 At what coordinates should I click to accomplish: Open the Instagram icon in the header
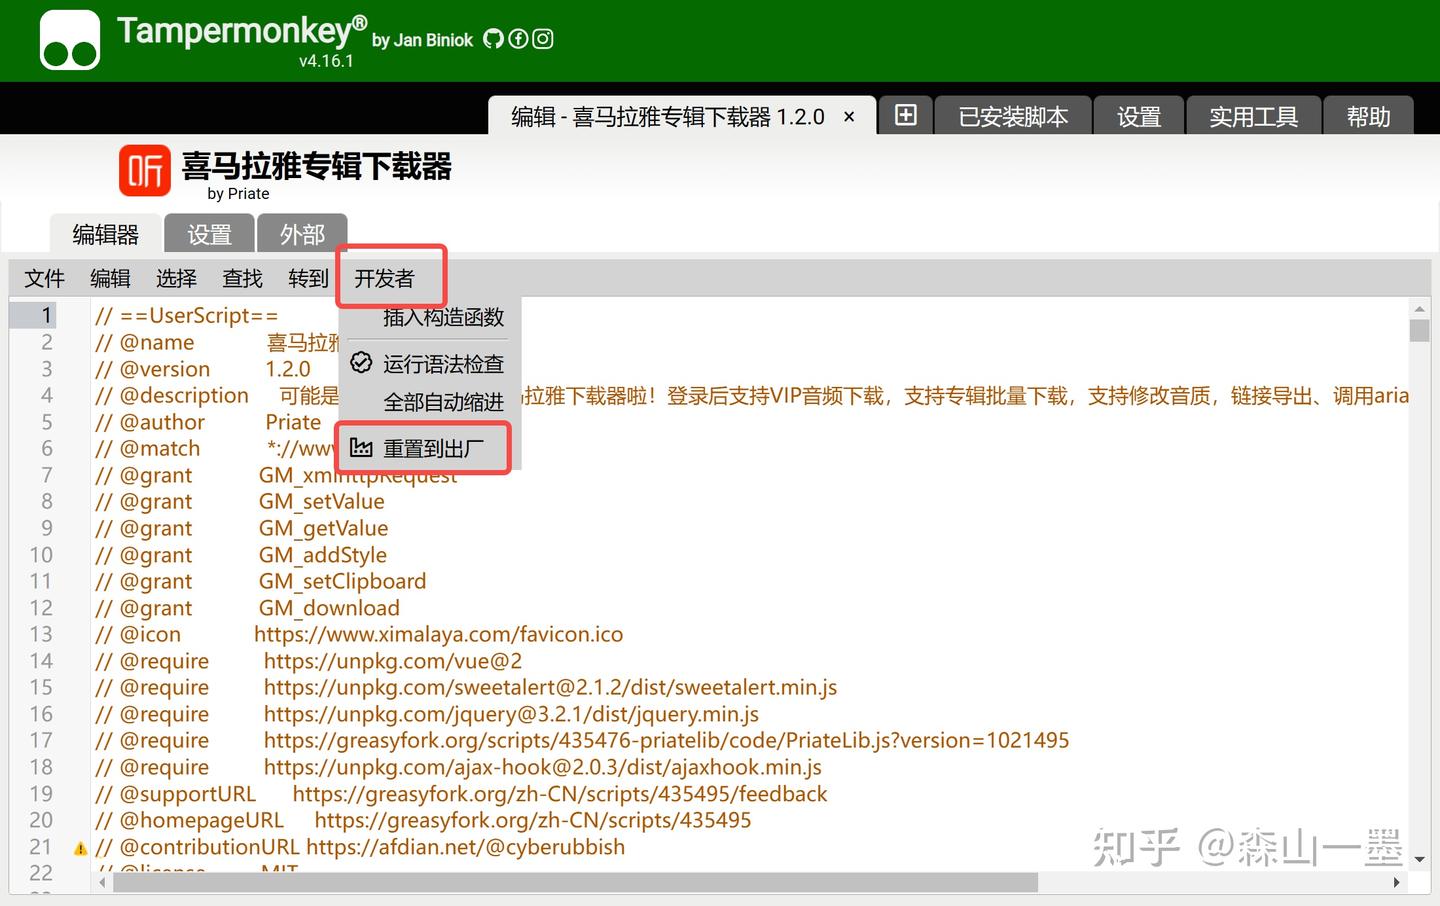(542, 39)
